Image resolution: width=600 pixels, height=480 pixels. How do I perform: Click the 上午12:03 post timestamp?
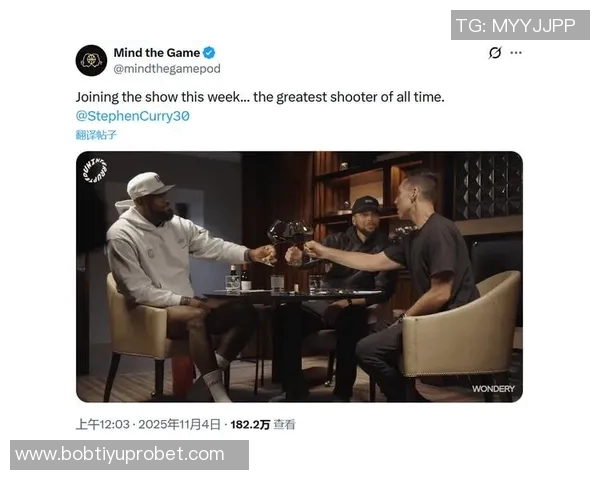[103, 424]
